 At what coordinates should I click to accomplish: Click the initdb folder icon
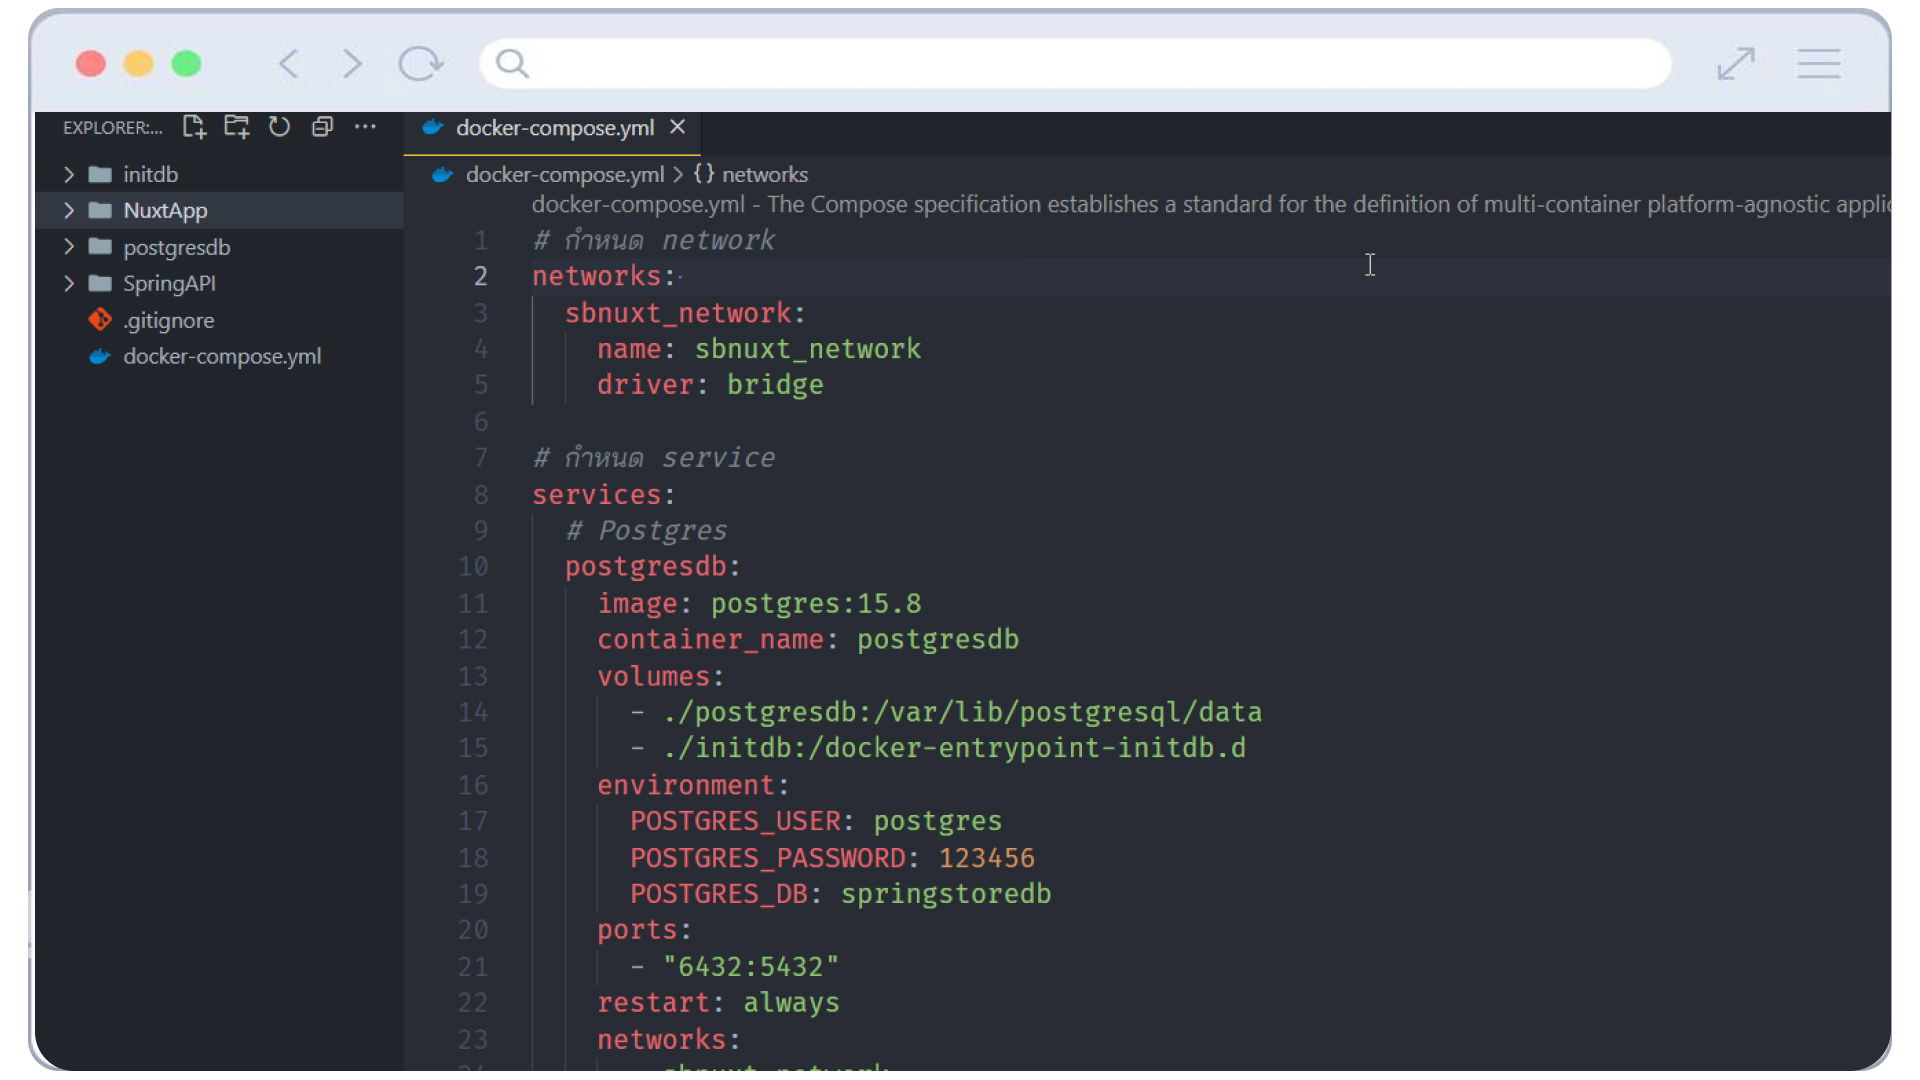(x=100, y=174)
